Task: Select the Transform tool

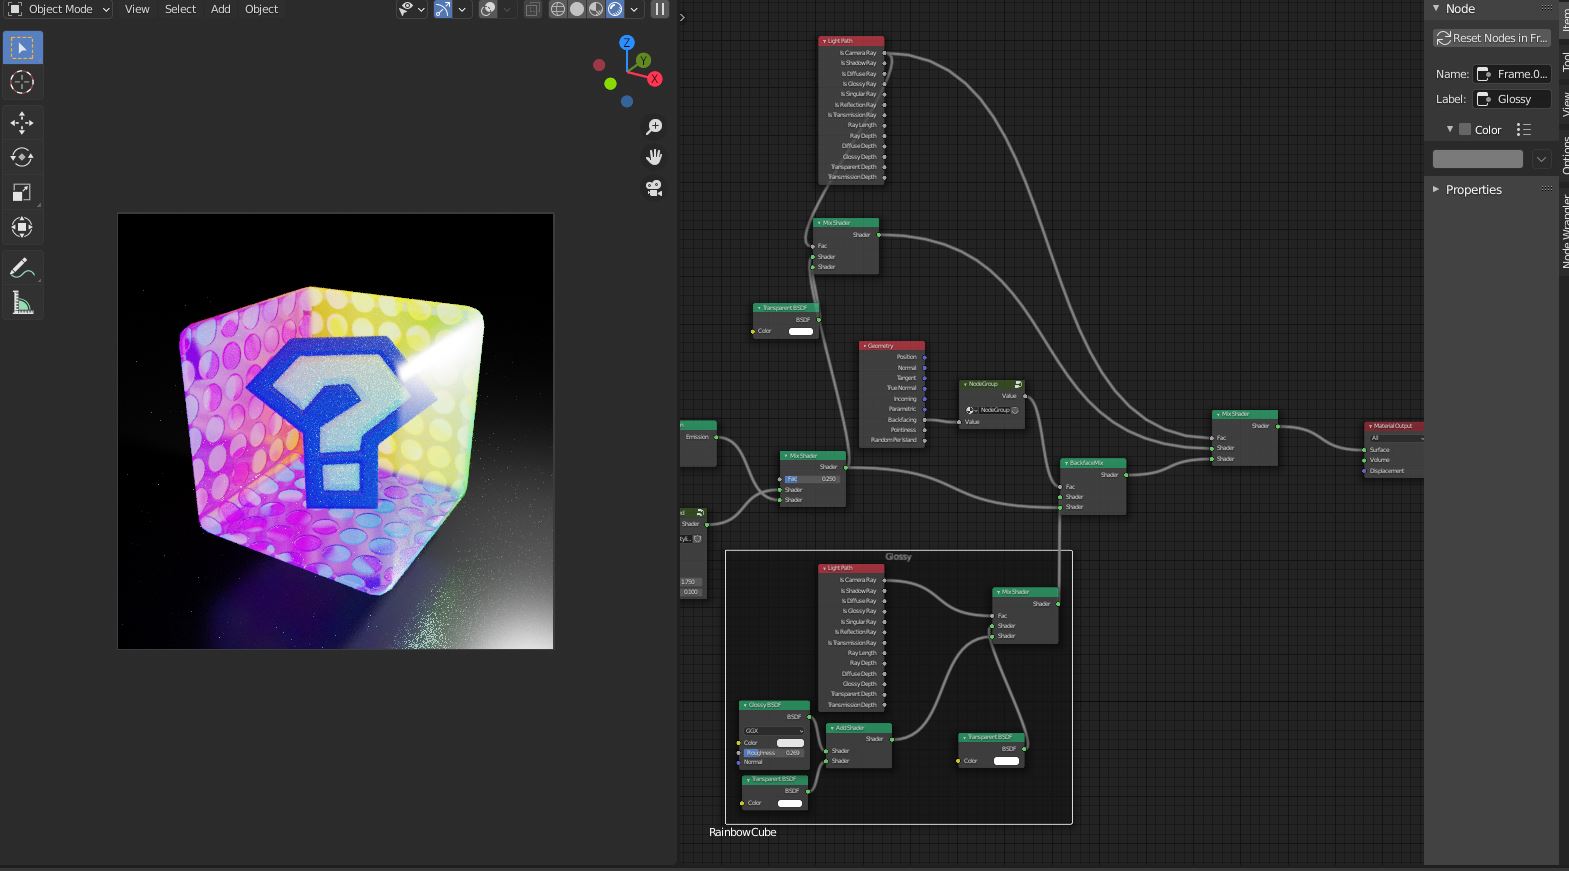Action: pyautogui.click(x=22, y=227)
